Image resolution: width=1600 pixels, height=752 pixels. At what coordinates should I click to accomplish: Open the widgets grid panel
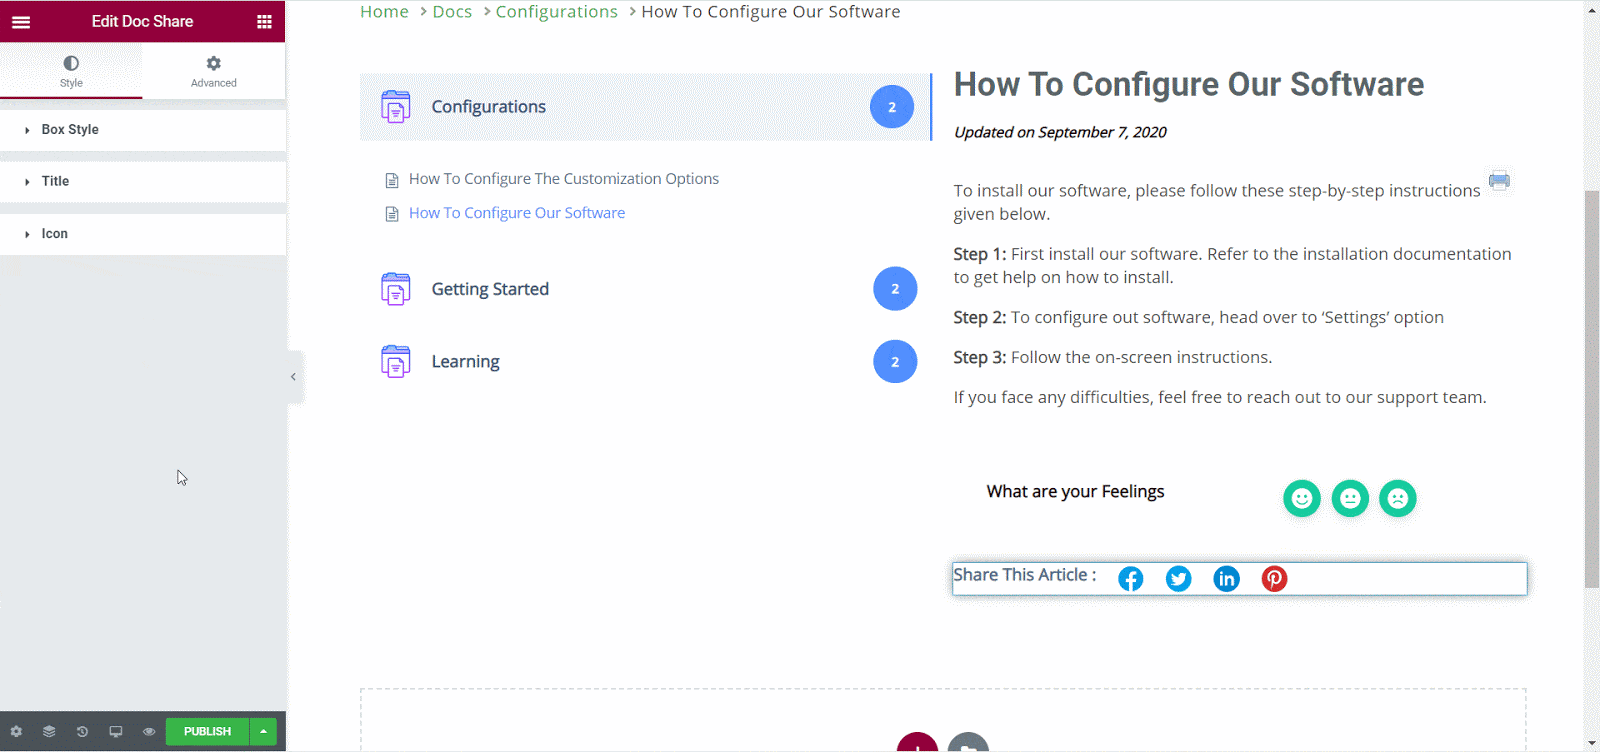point(264,22)
